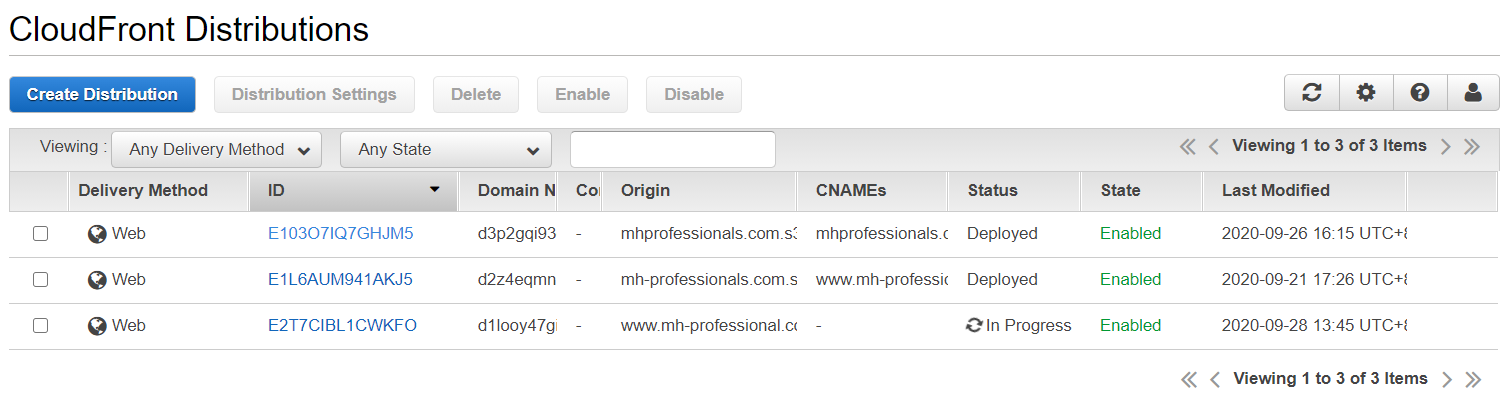Click the filter search text field
The height and width of the screenshot is (410, 1511).
click(673, 150)
